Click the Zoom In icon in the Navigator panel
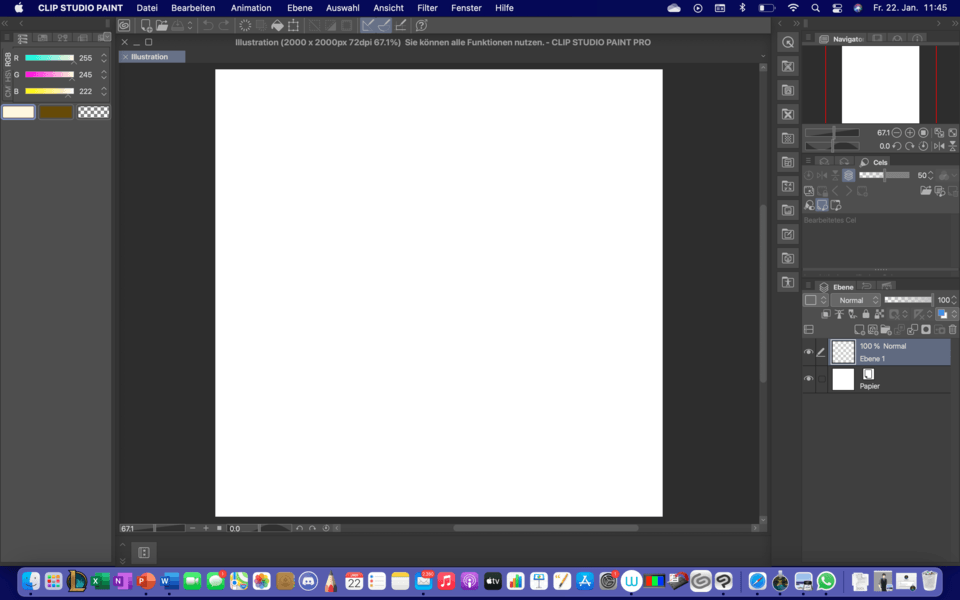Viewport: 960px width, 600px height. coord(910,132)
